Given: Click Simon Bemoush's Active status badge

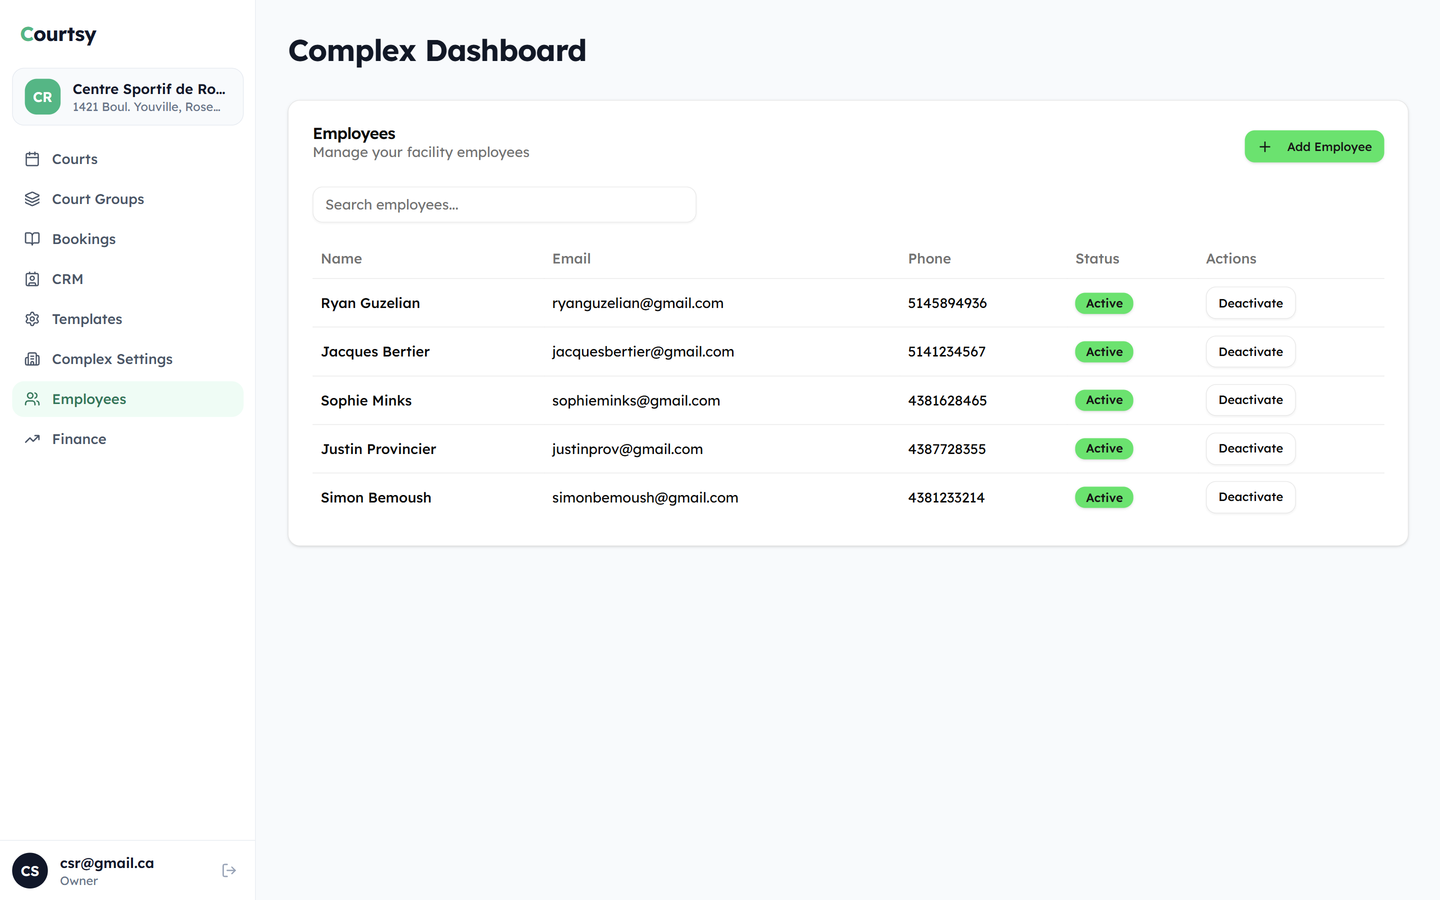Looking at the screenshot, I should point(1104,498).
